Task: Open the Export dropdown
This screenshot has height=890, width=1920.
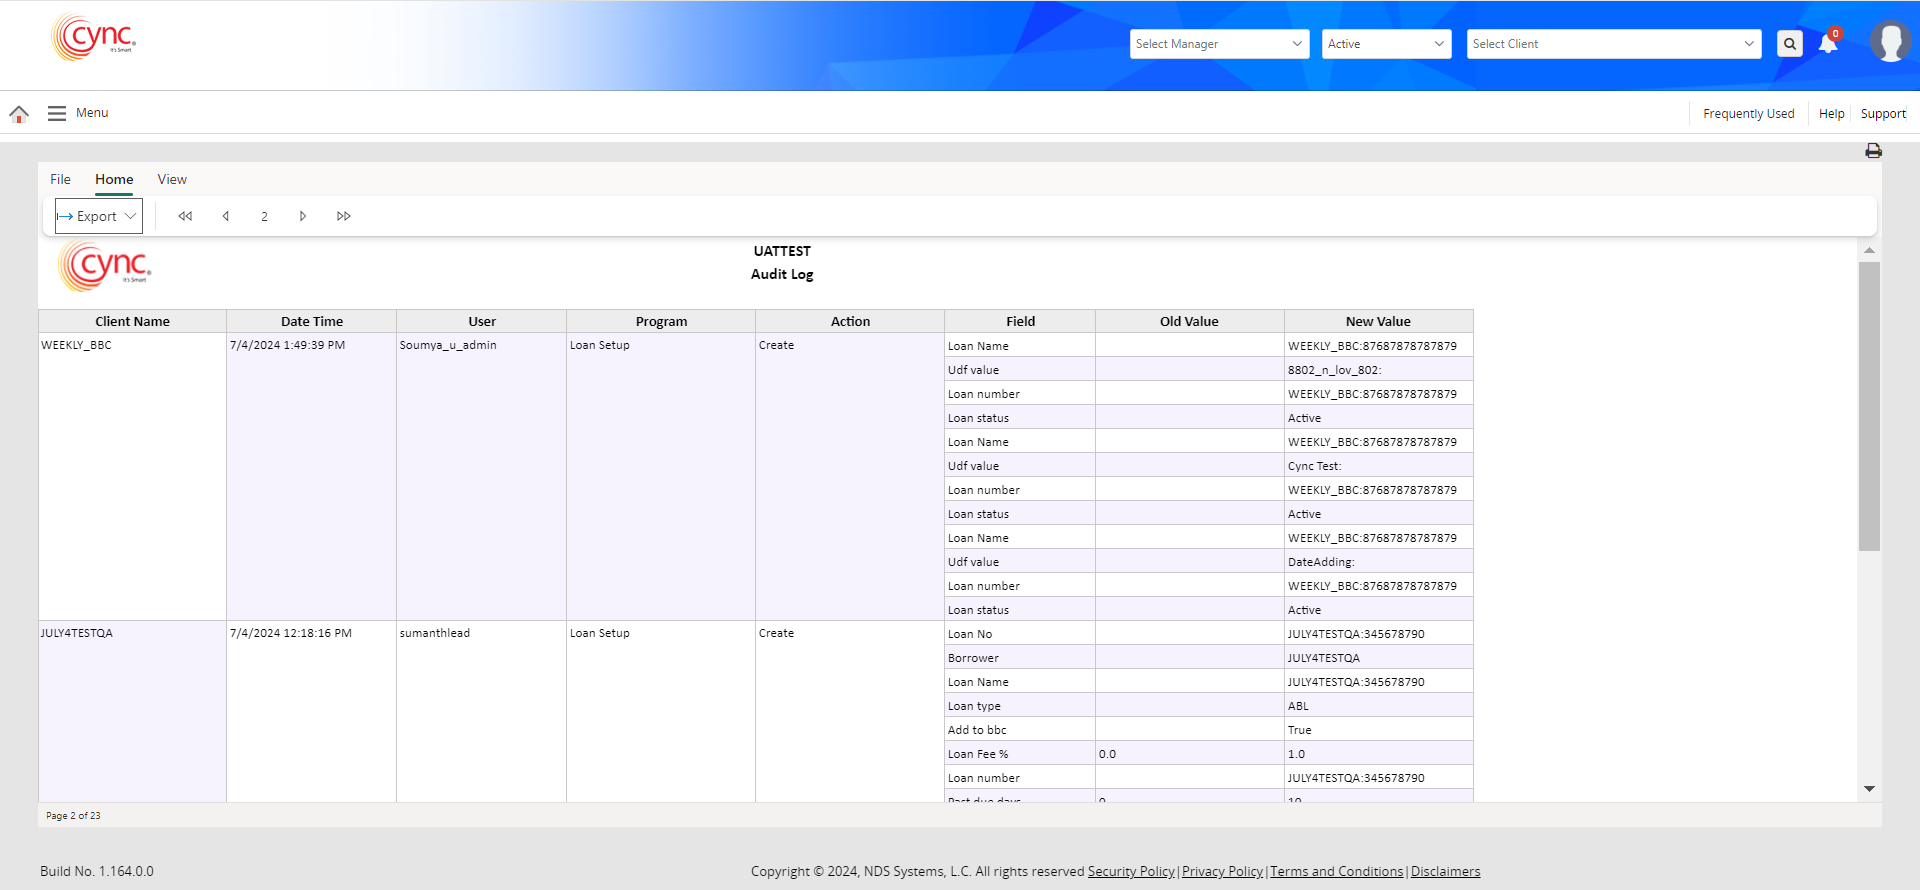Action: pyautogui.click(x=98, y=216)
